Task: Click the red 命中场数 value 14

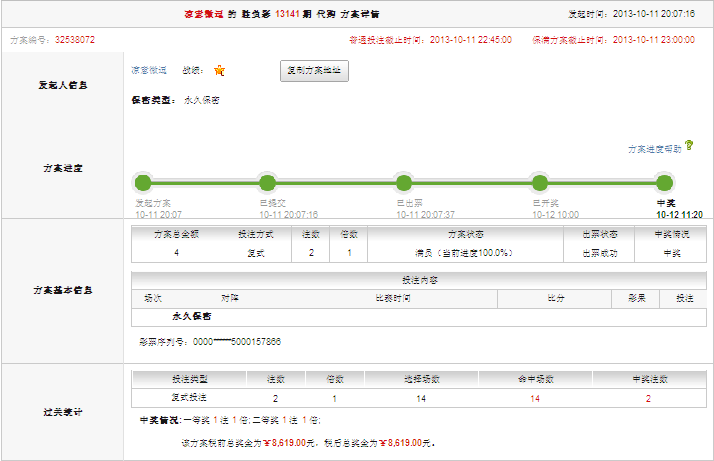Action: [x=535, y=398]
